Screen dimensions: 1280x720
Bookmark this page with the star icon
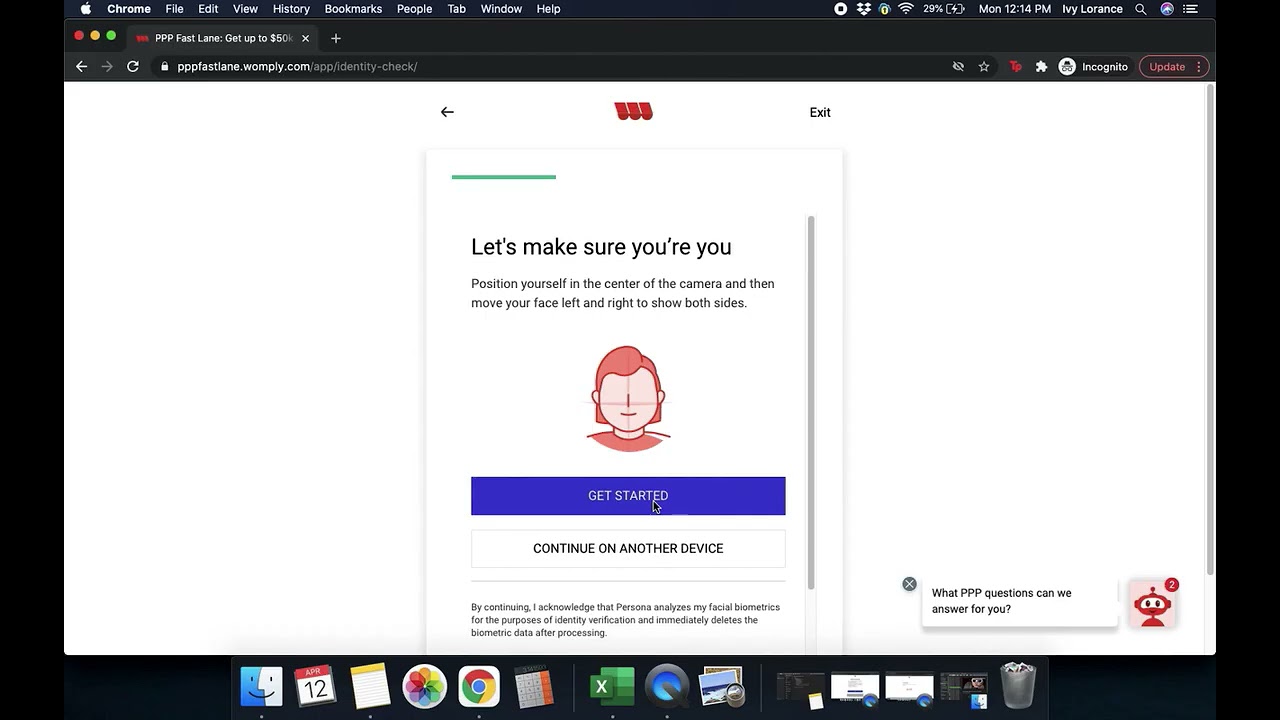click(x=984, y=66)
